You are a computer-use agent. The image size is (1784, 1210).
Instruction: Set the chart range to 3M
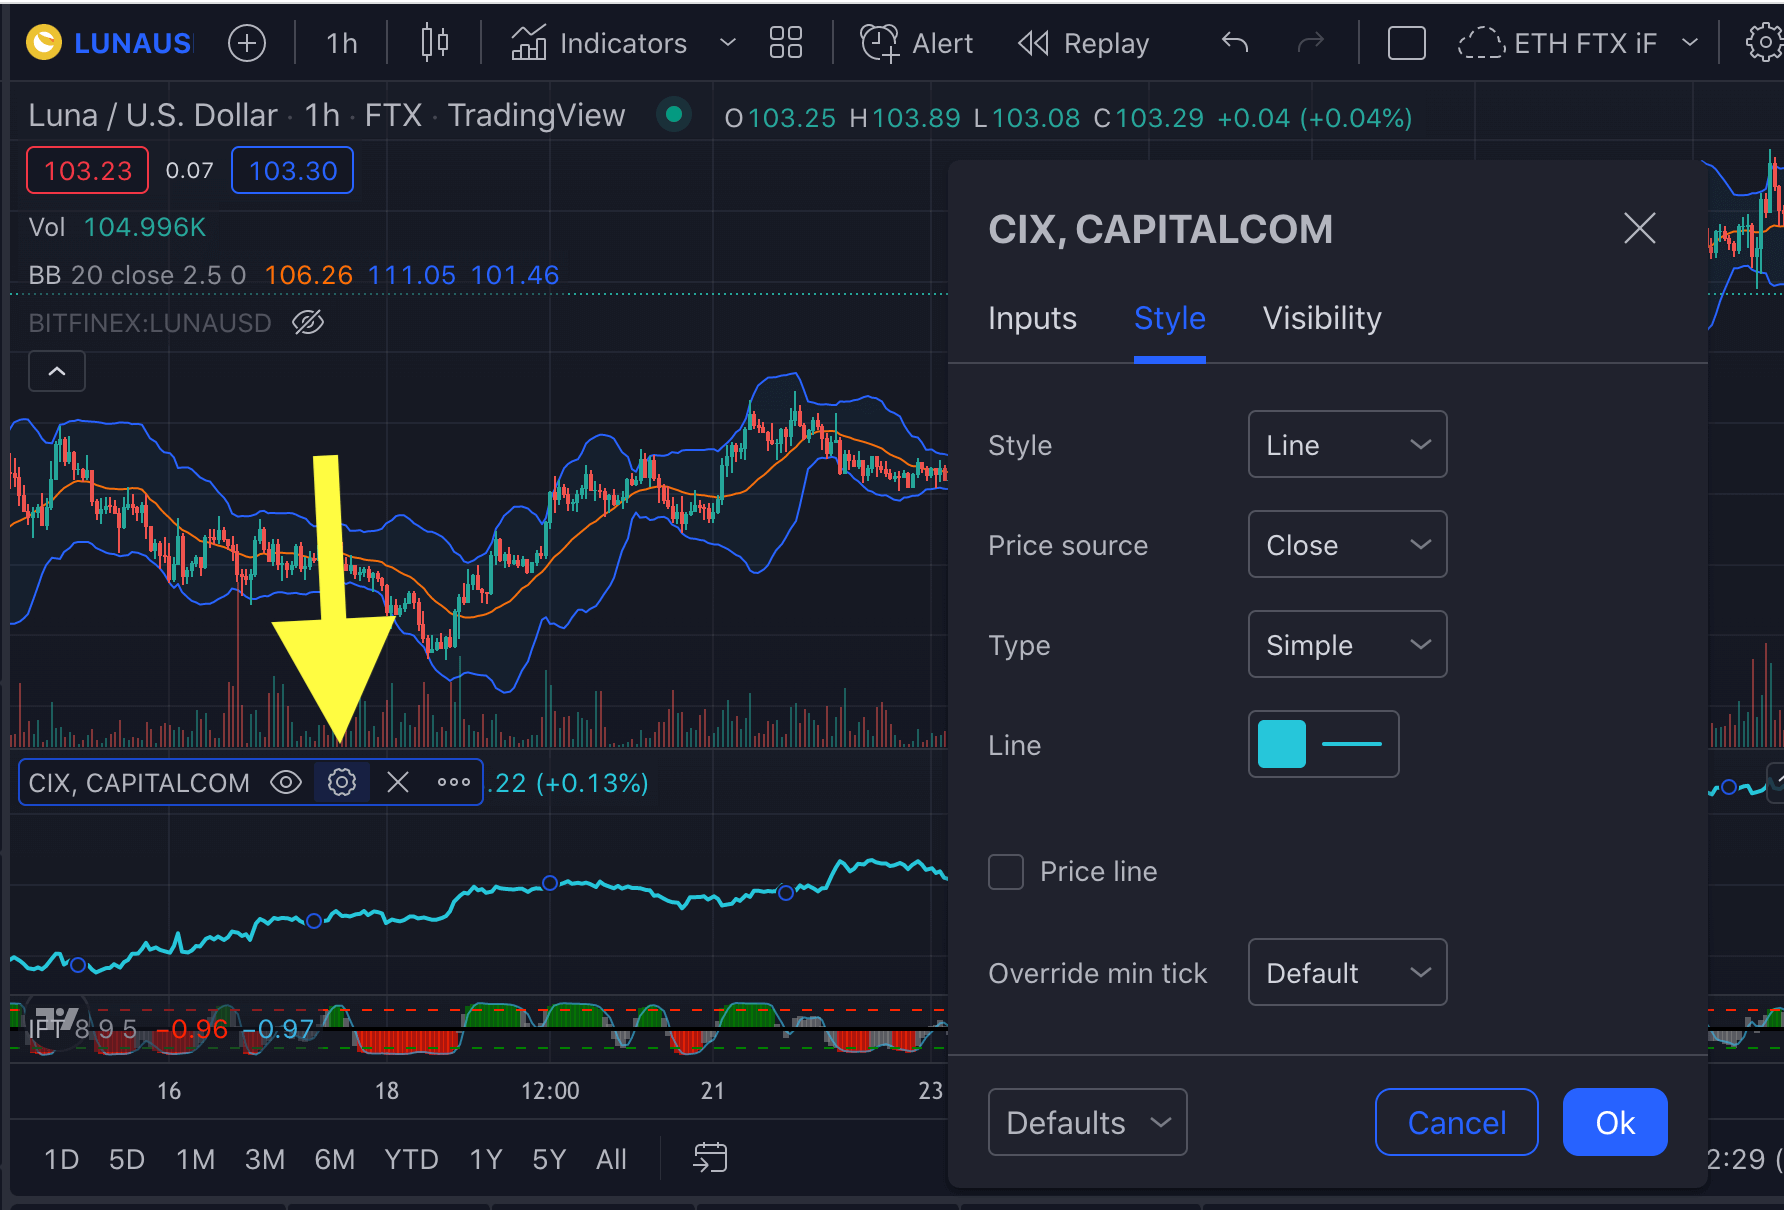pyautogui.click(x=265, y=1159)
